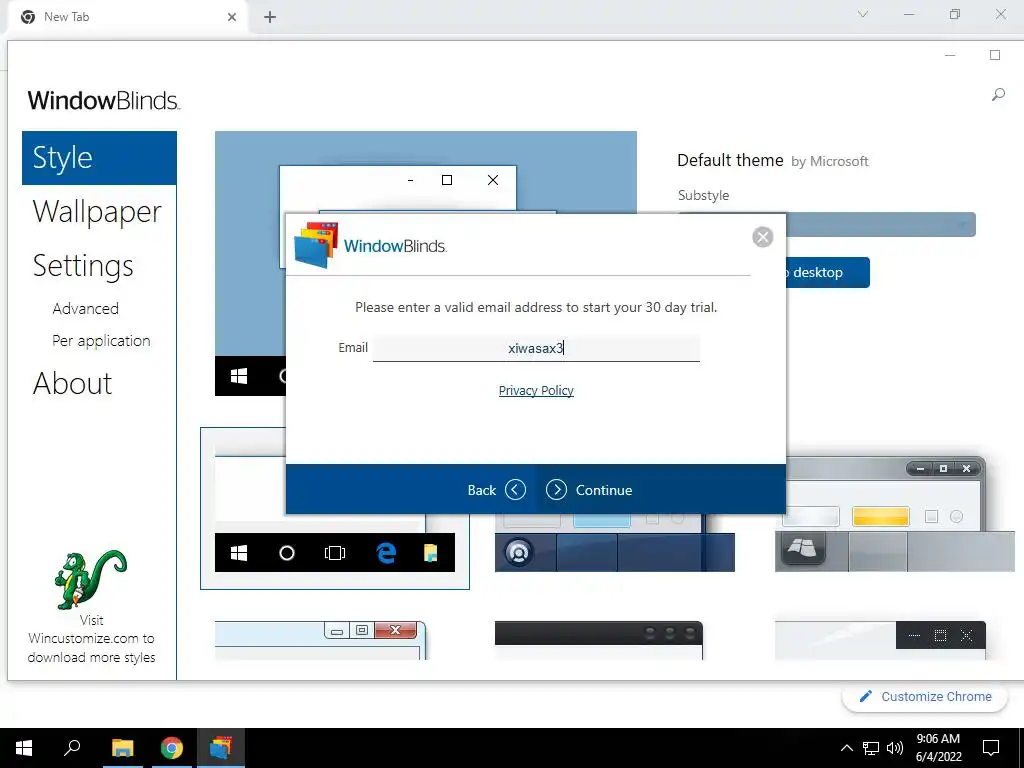
Task: Click the apply to desktop button
Action: click(827, 272)
